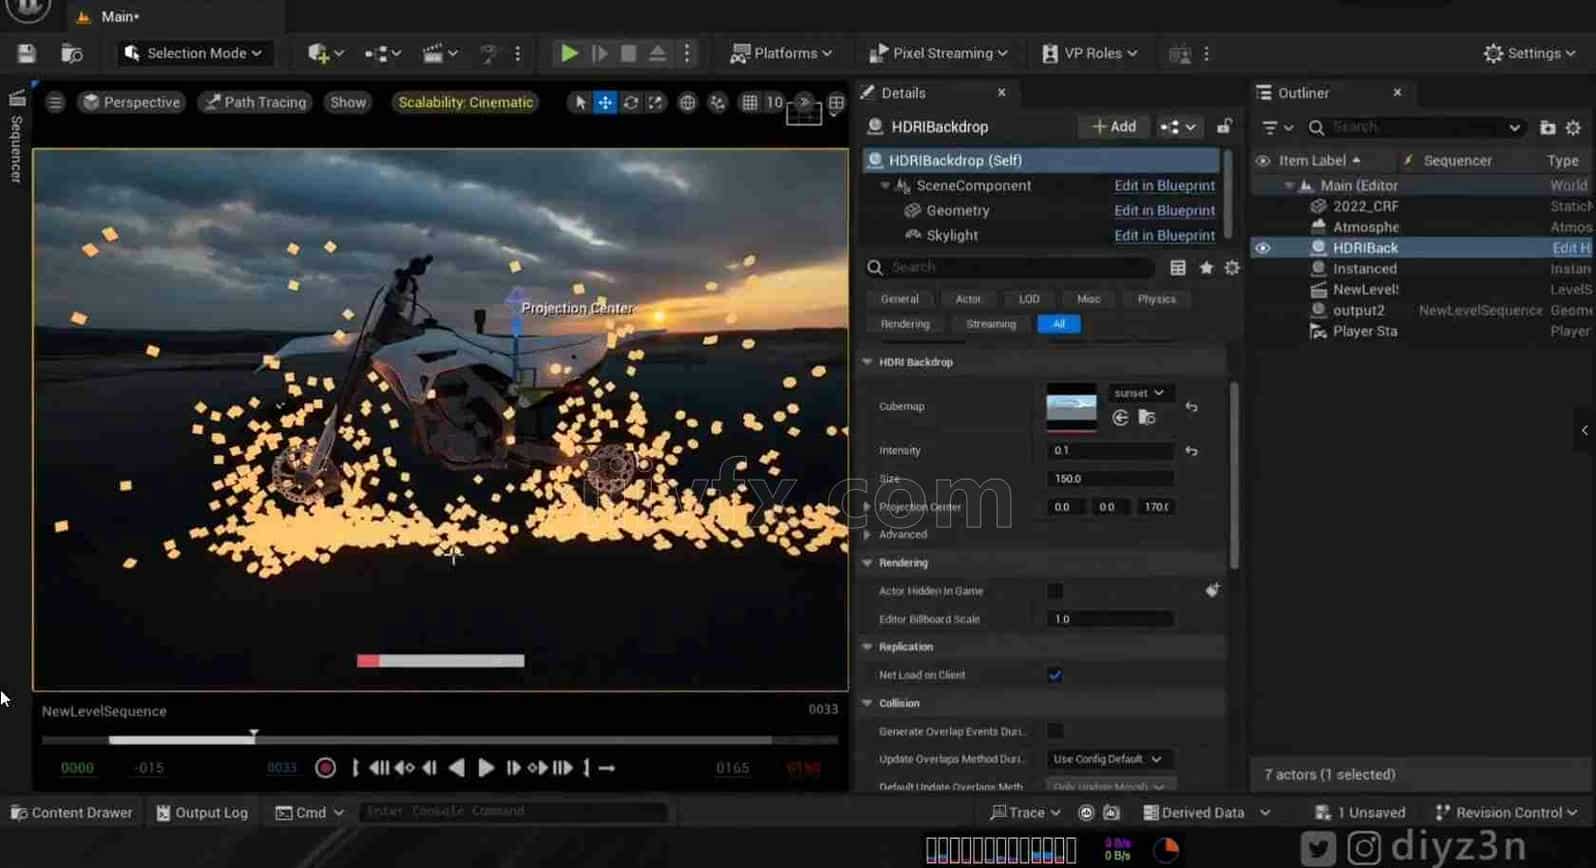Open the Cinematics clapperboard dropdown
This screenshot has height=868, width=1596.
coord(440,53)
